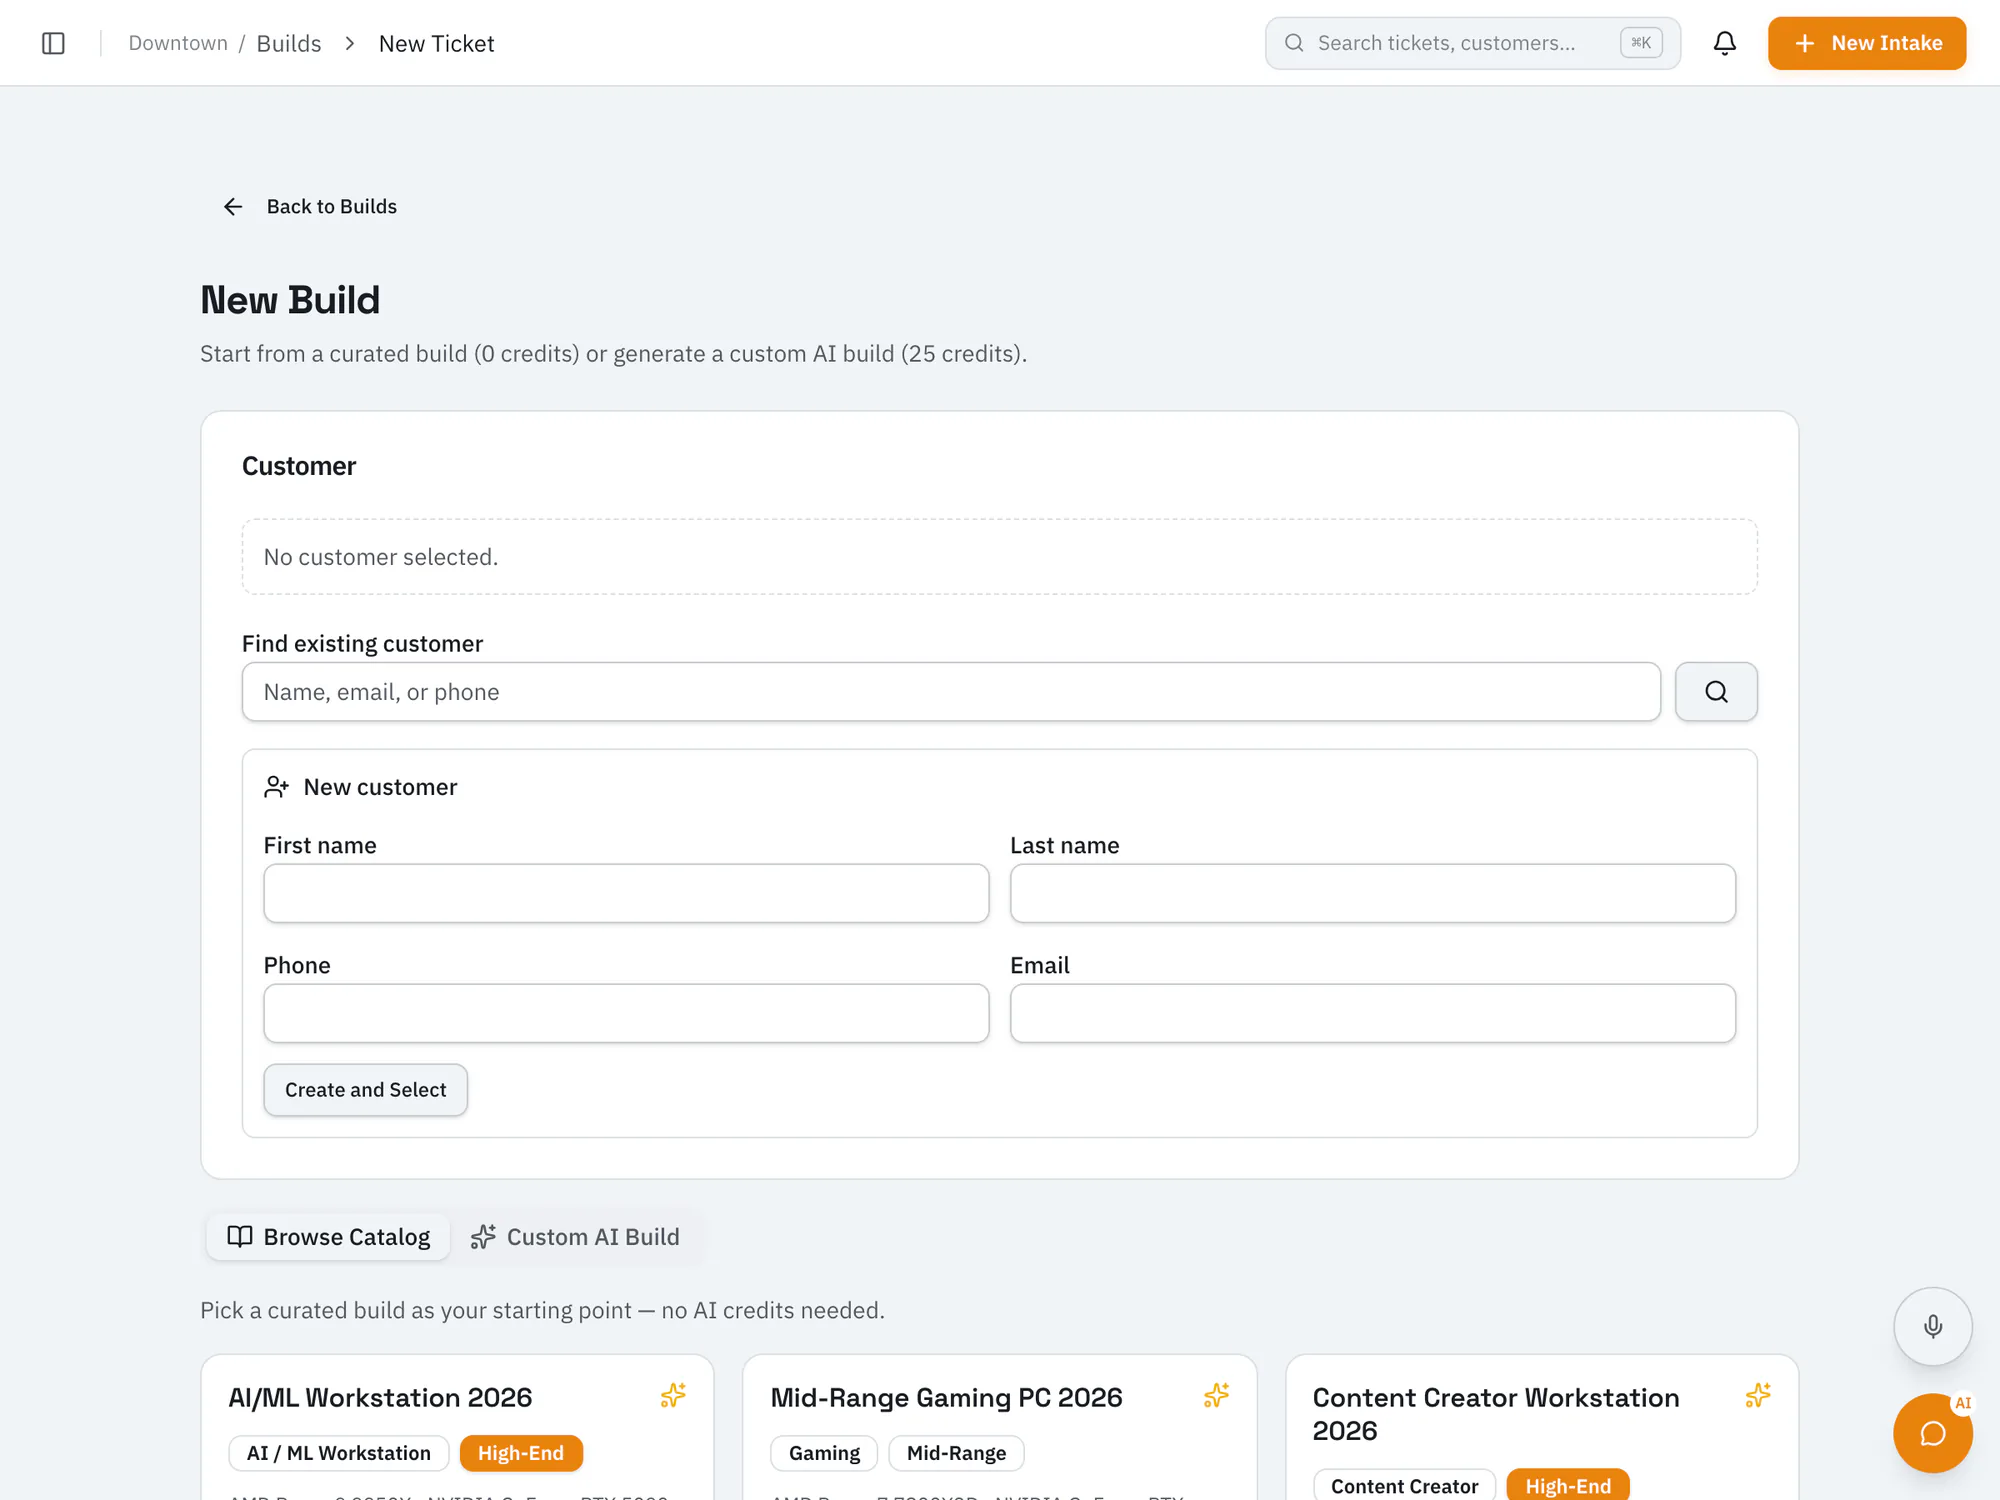The width and height of the screenshot is (2000, 1500).
Task: Click the magnifier icon in top search
Action: coord(1294,43)
